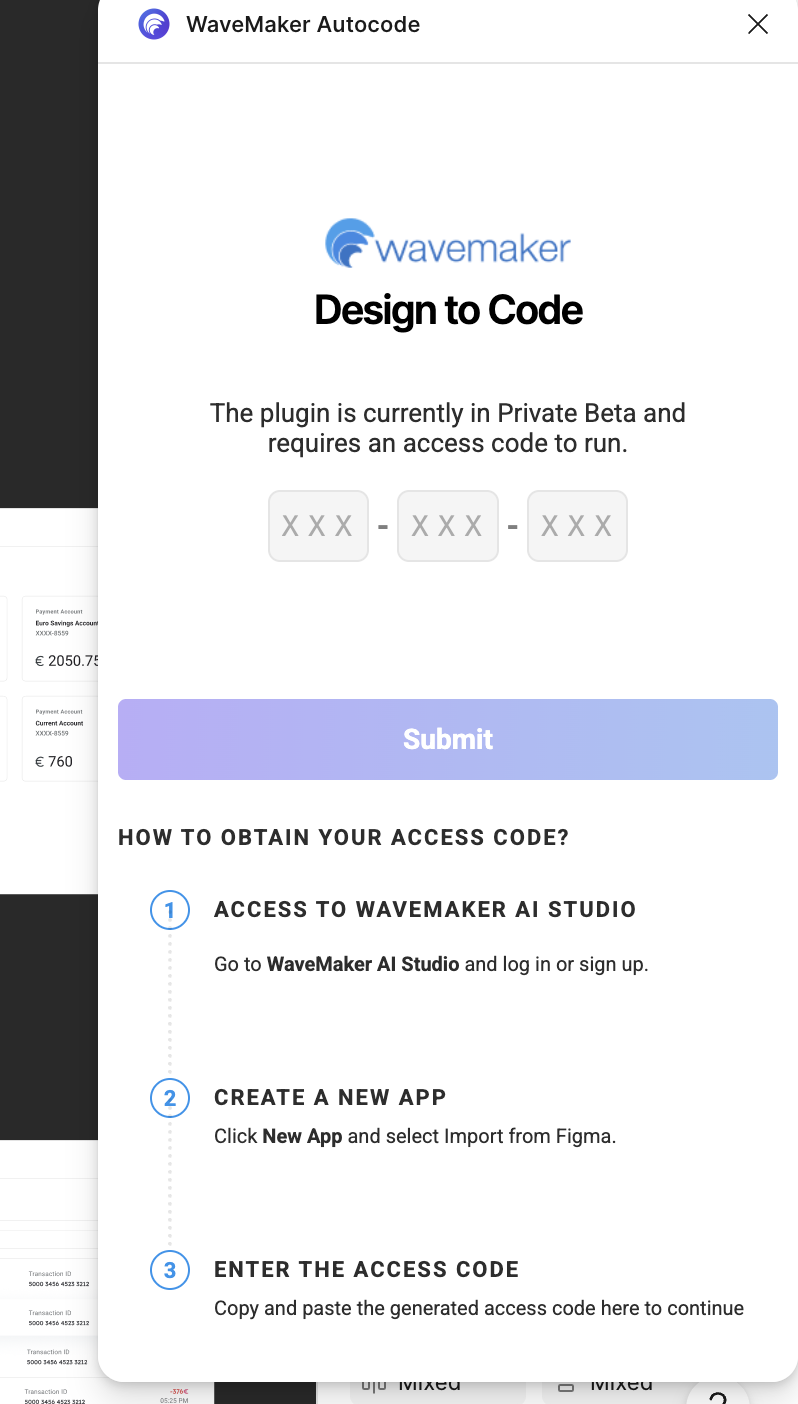Focus the middle access code field
This screenshot has width=798, height=1404.
coord(448,526)
